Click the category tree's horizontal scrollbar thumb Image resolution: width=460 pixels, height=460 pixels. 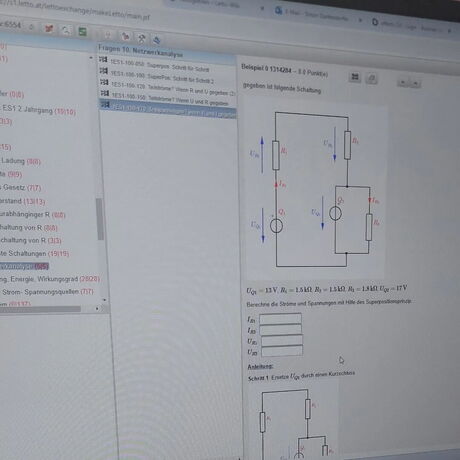pos(40,309)
